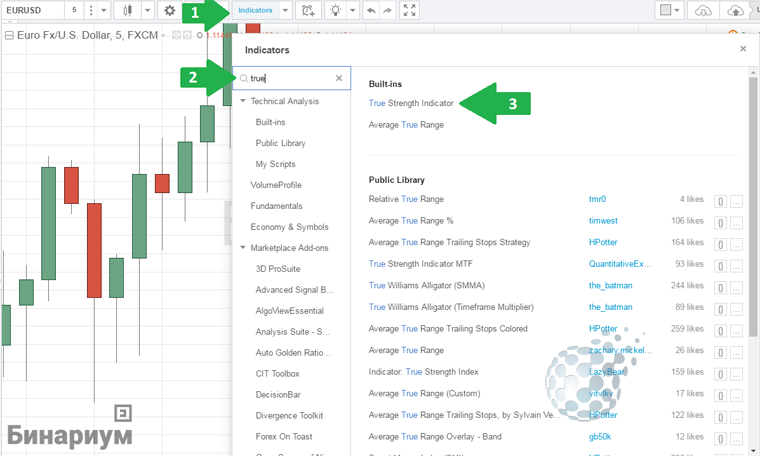Collapse the Technical Analysis tree section
Viewport: 760px width, 456px height.
(243, 101)
